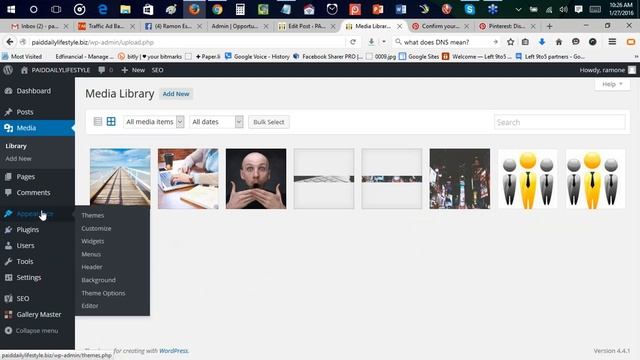Select Header in Appearance flyout
This screenshot has height=360, width=640.
(92, 267)
